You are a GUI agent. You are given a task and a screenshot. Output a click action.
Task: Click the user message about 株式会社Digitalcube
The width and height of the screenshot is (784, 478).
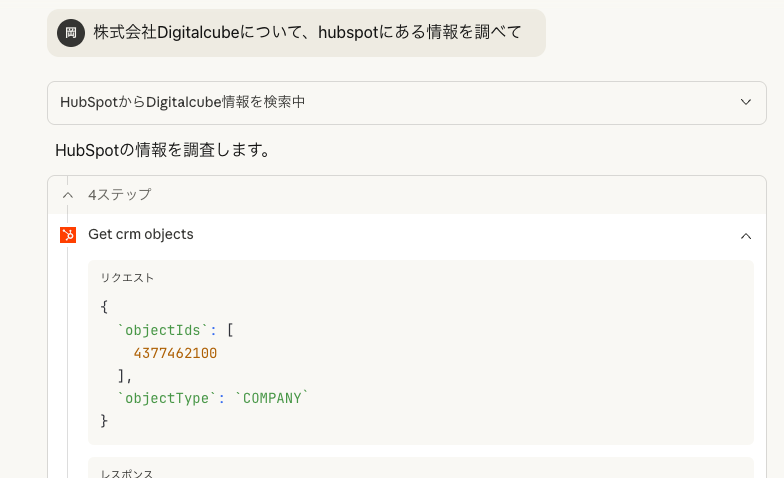307,33
